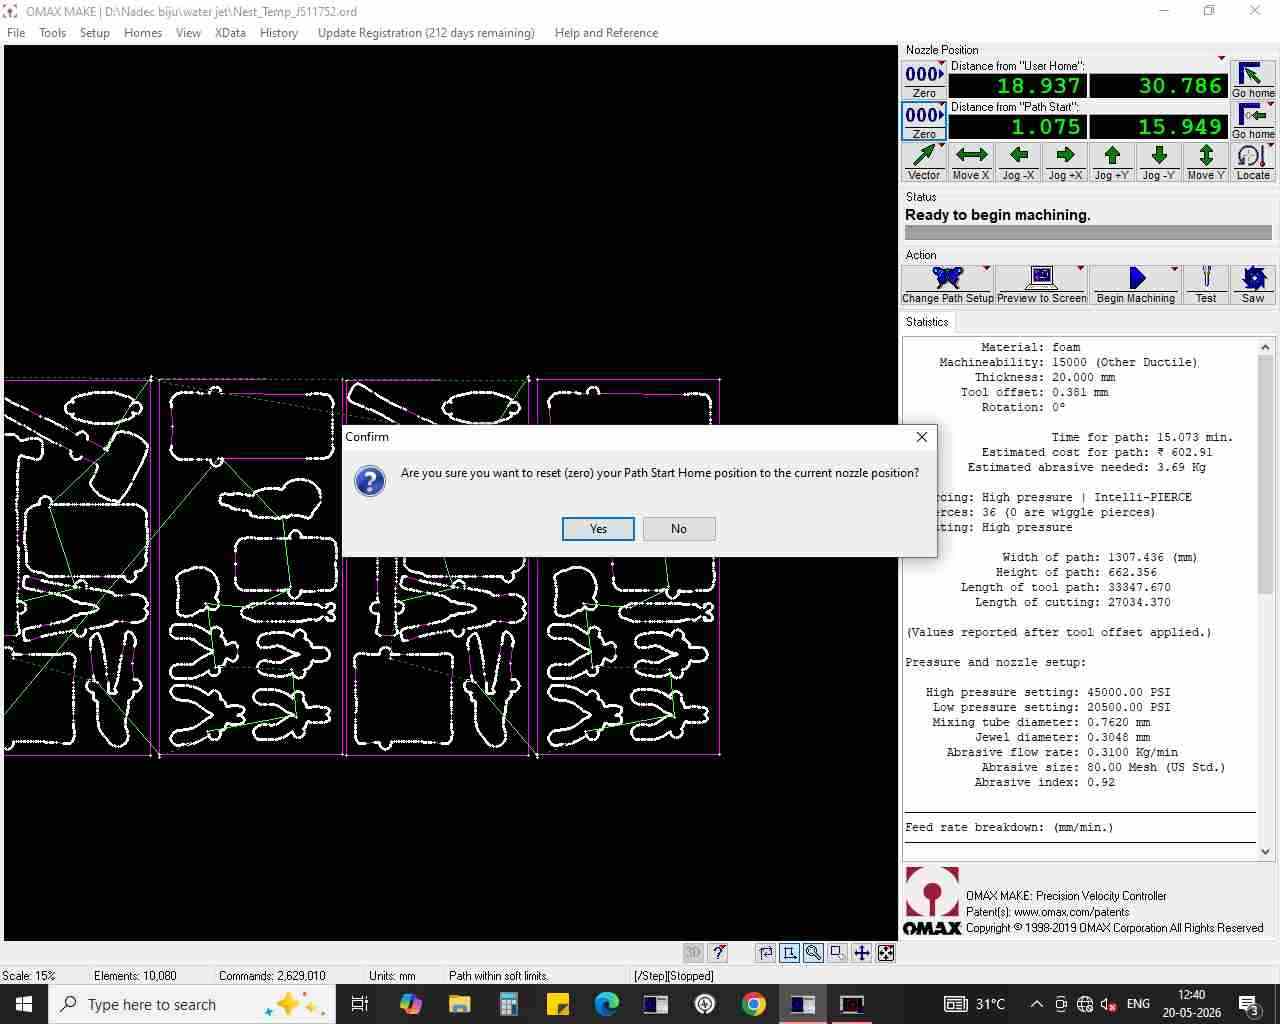1280x1024 pixels.
Task: Open the File menu
Action: pyautogui.click(x=16, y=33)
